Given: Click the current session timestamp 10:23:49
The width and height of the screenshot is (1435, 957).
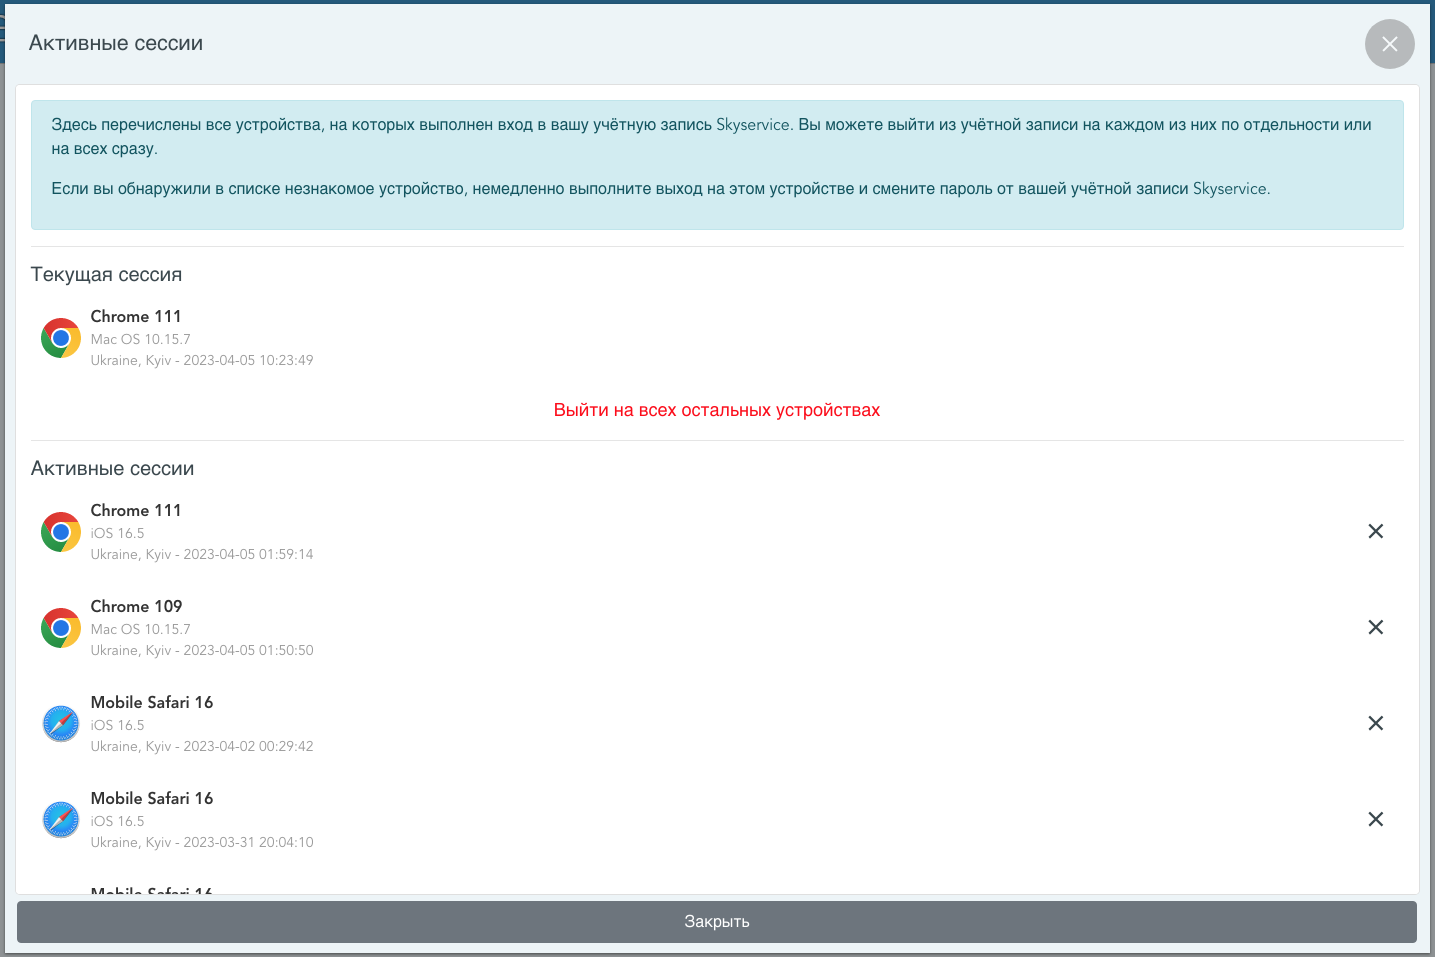Looking at the screenshot, I should coord(248,360).
